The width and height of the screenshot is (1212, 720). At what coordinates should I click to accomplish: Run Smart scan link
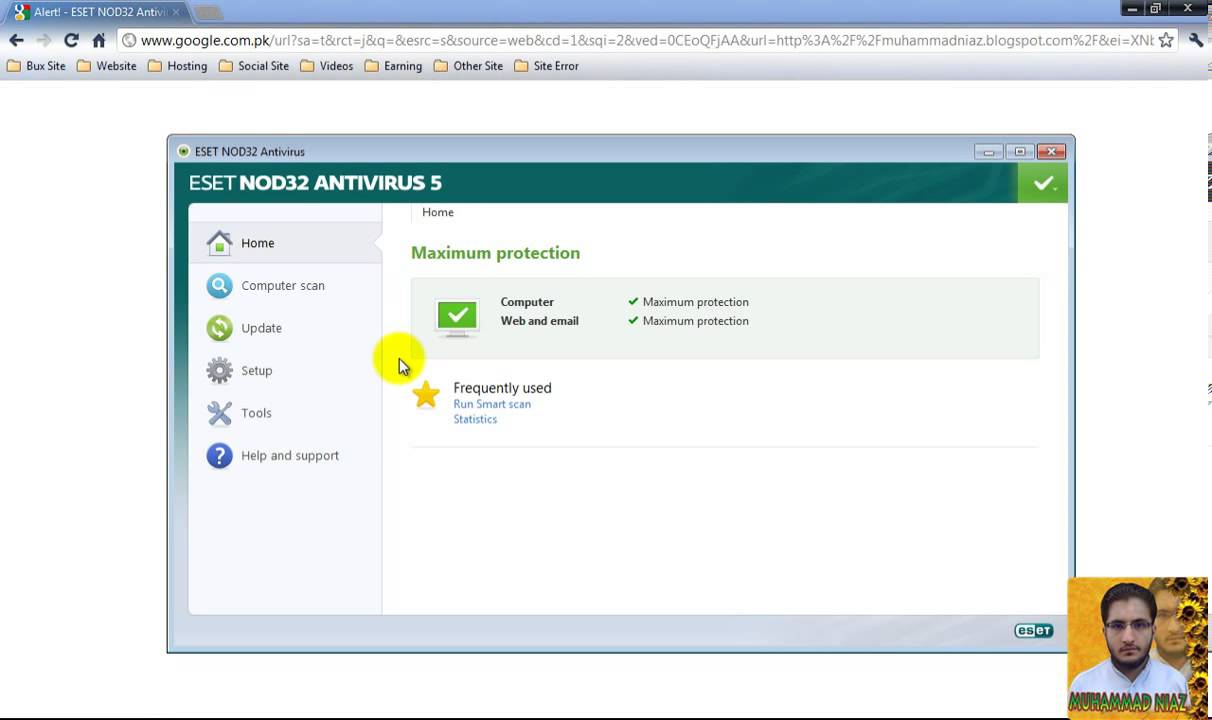[x=492, y=404]
